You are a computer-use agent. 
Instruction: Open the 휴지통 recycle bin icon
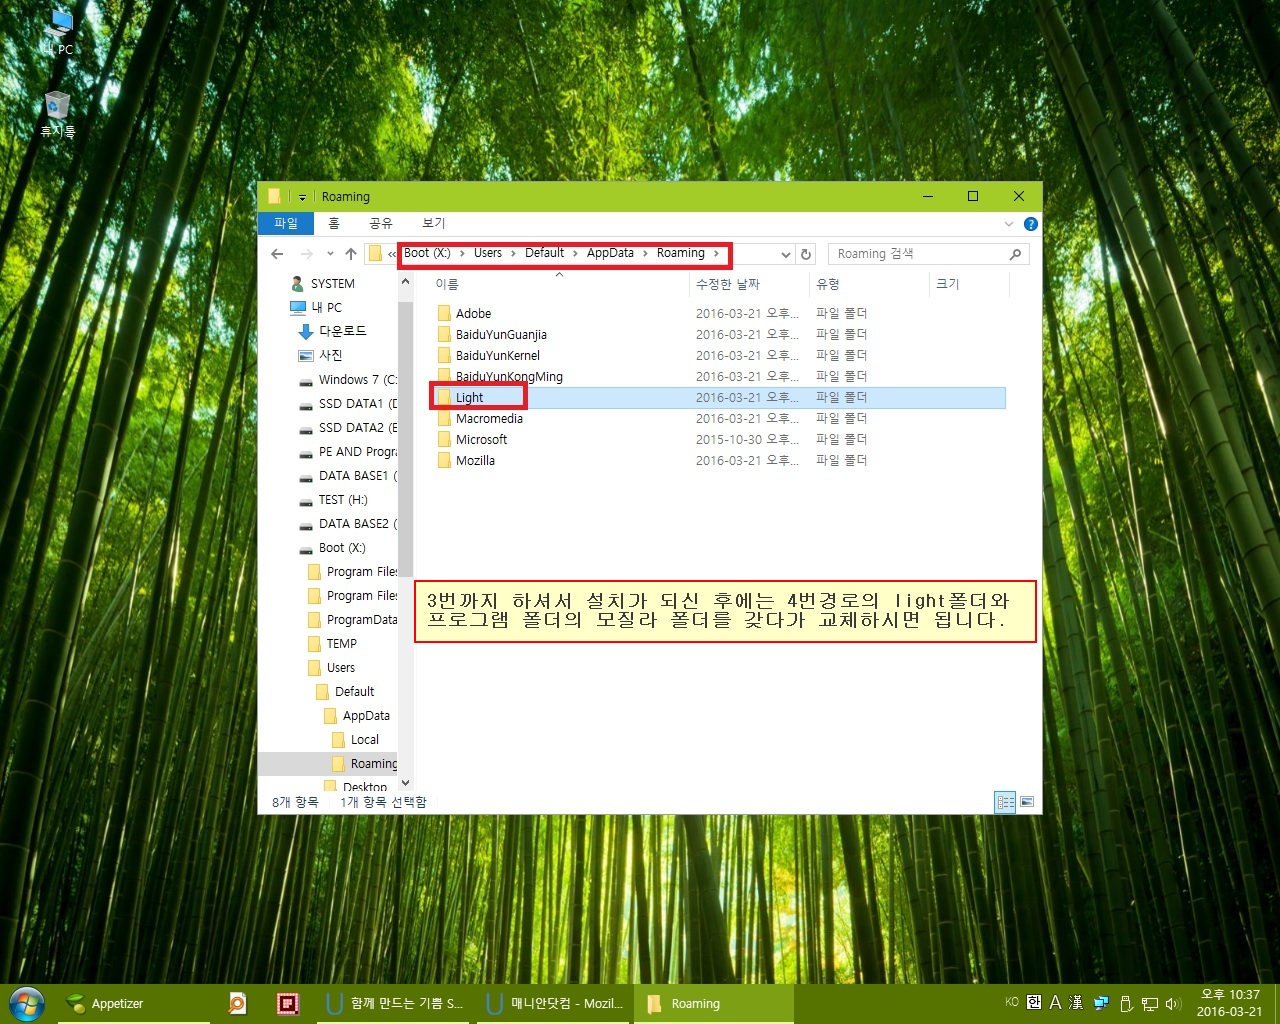tap(58, 114)
